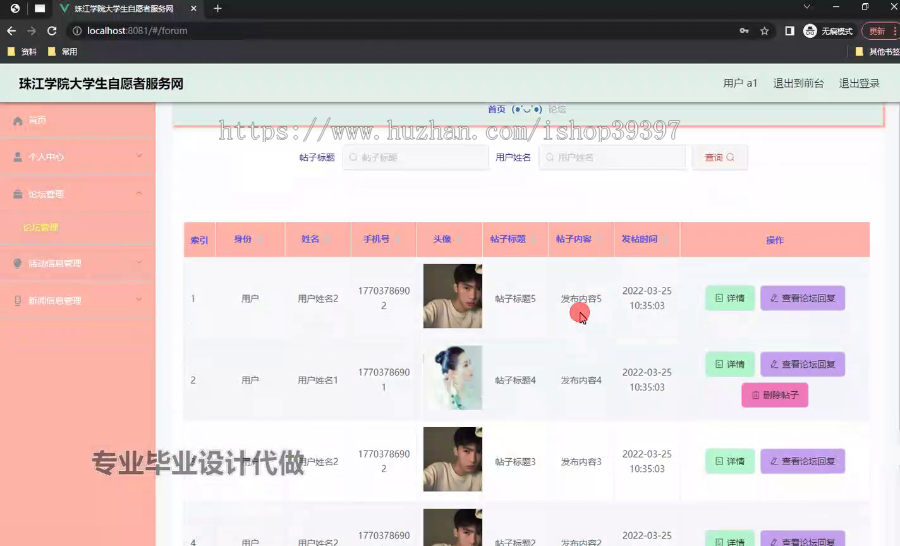Expand 新闻信息管理 sidebar menu
Image resolution: width=900 pixels, height=546 pixels.
(x=77, y=300)
